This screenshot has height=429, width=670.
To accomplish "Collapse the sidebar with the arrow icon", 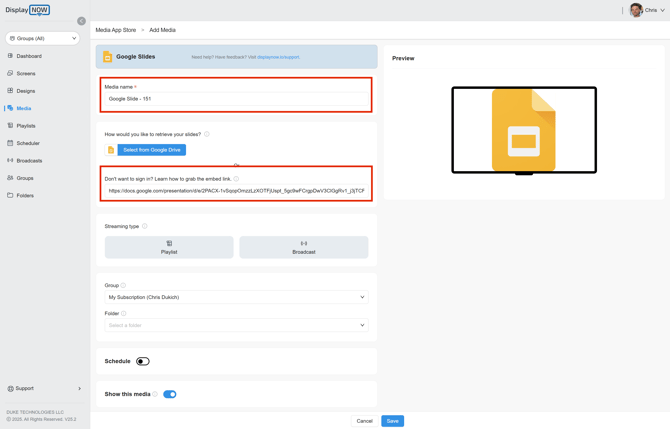I will (82, 21).
